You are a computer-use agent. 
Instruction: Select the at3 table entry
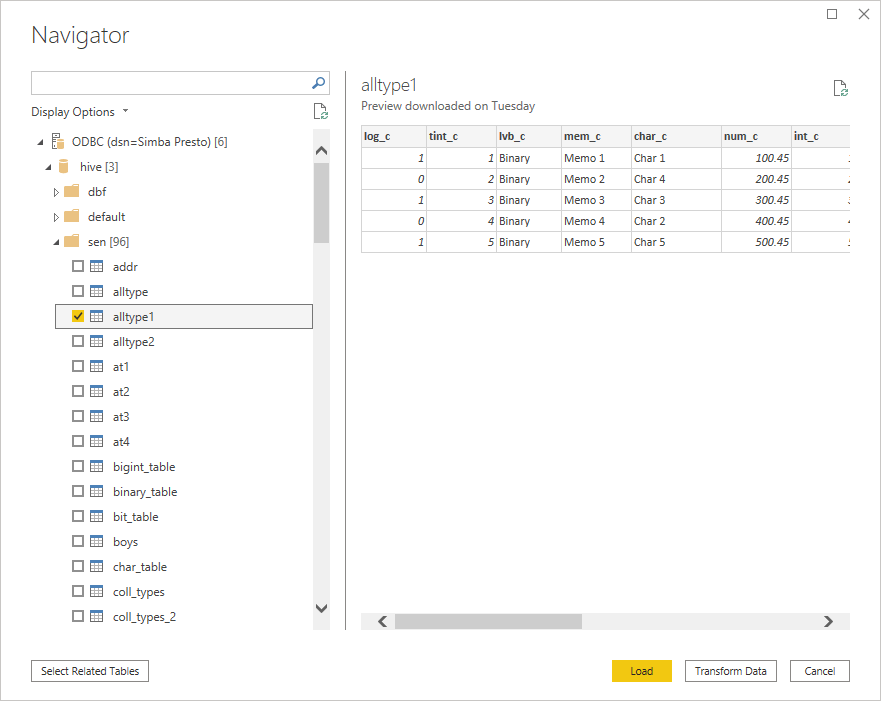(x=184, y=417)
